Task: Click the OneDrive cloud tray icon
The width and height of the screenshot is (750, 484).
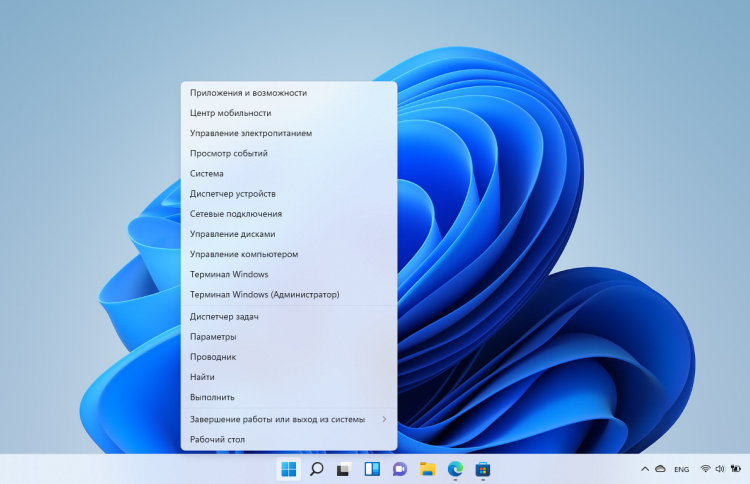Action: click(660, 469)
